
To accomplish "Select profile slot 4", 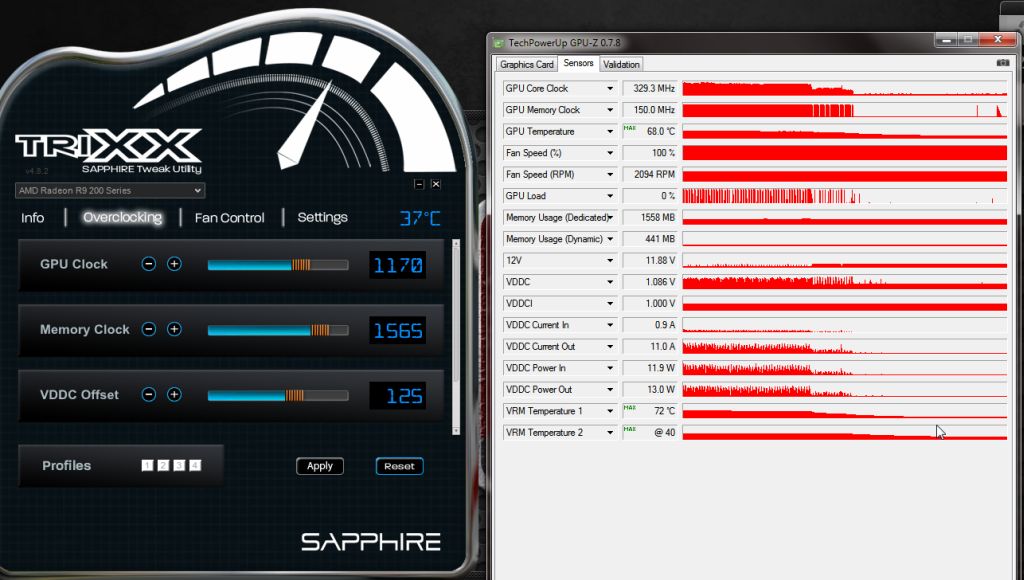I will pyautogui.click(x=195, y=465).
